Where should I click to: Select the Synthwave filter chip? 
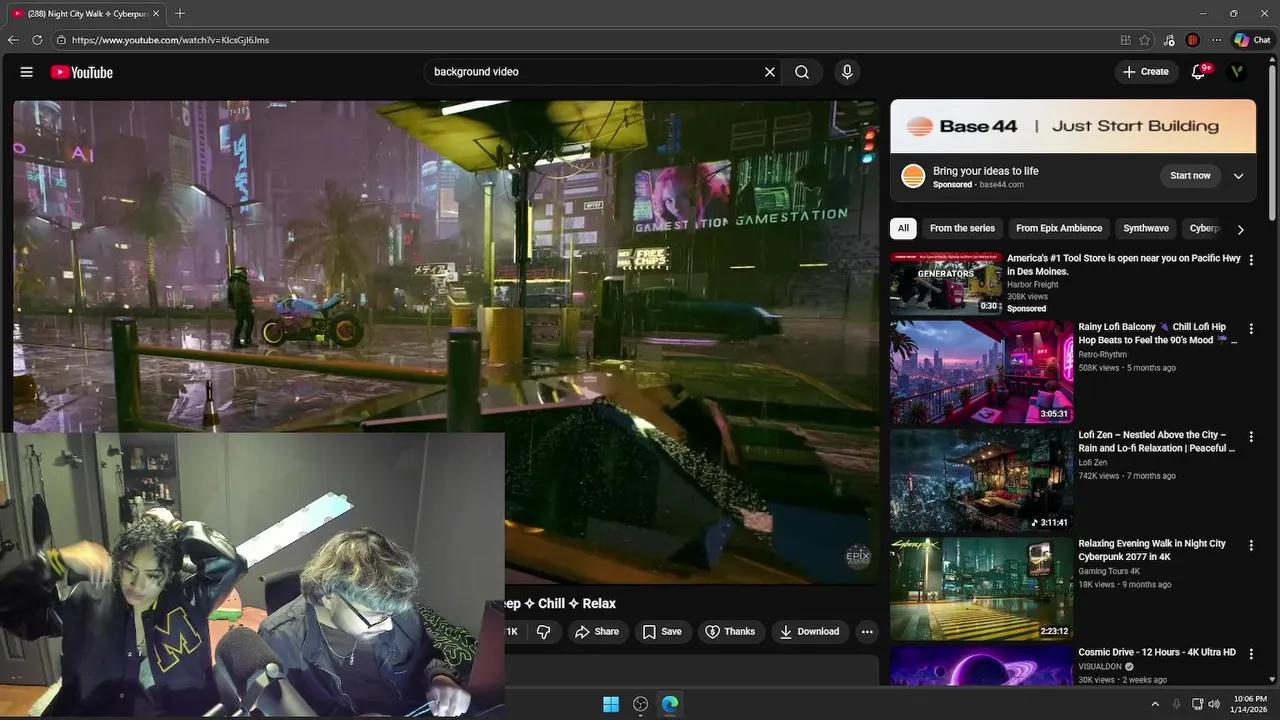tap(1146, 228)
